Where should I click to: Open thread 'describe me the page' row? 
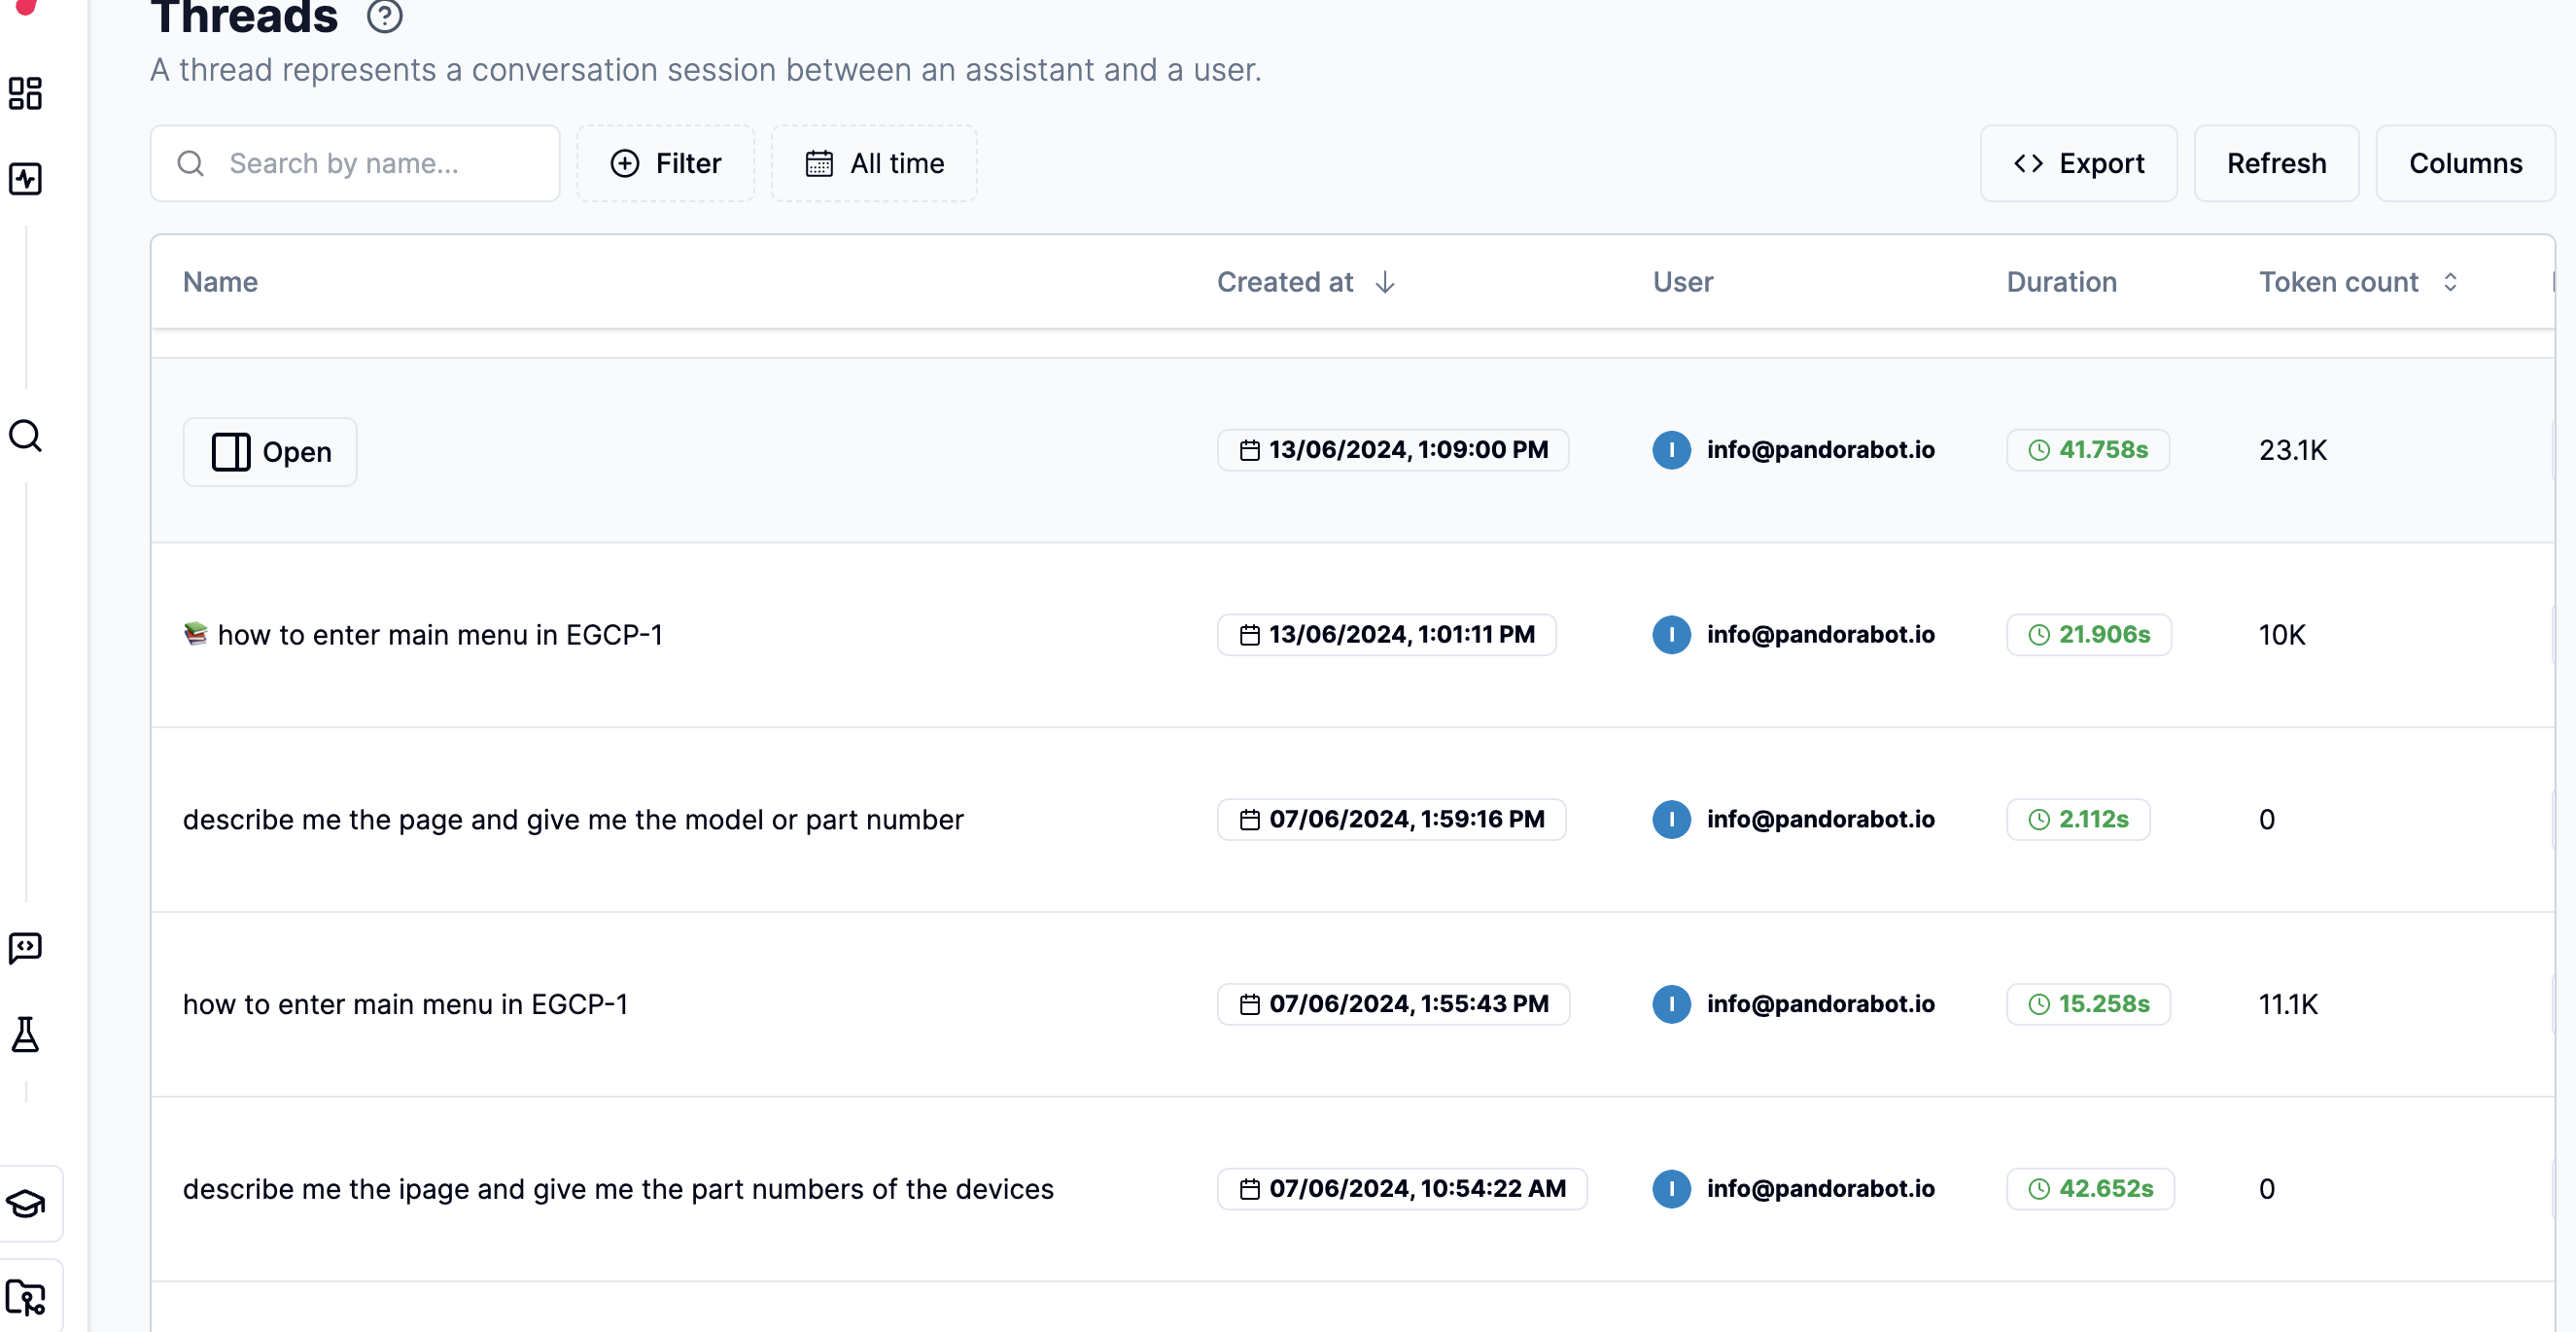pos(572,820)
